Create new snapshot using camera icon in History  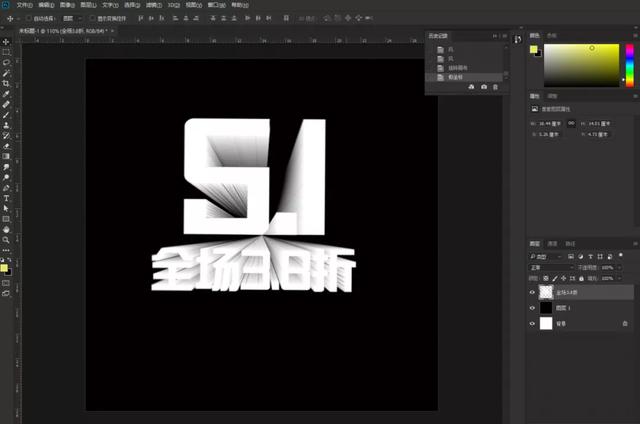tap(484, 88)
